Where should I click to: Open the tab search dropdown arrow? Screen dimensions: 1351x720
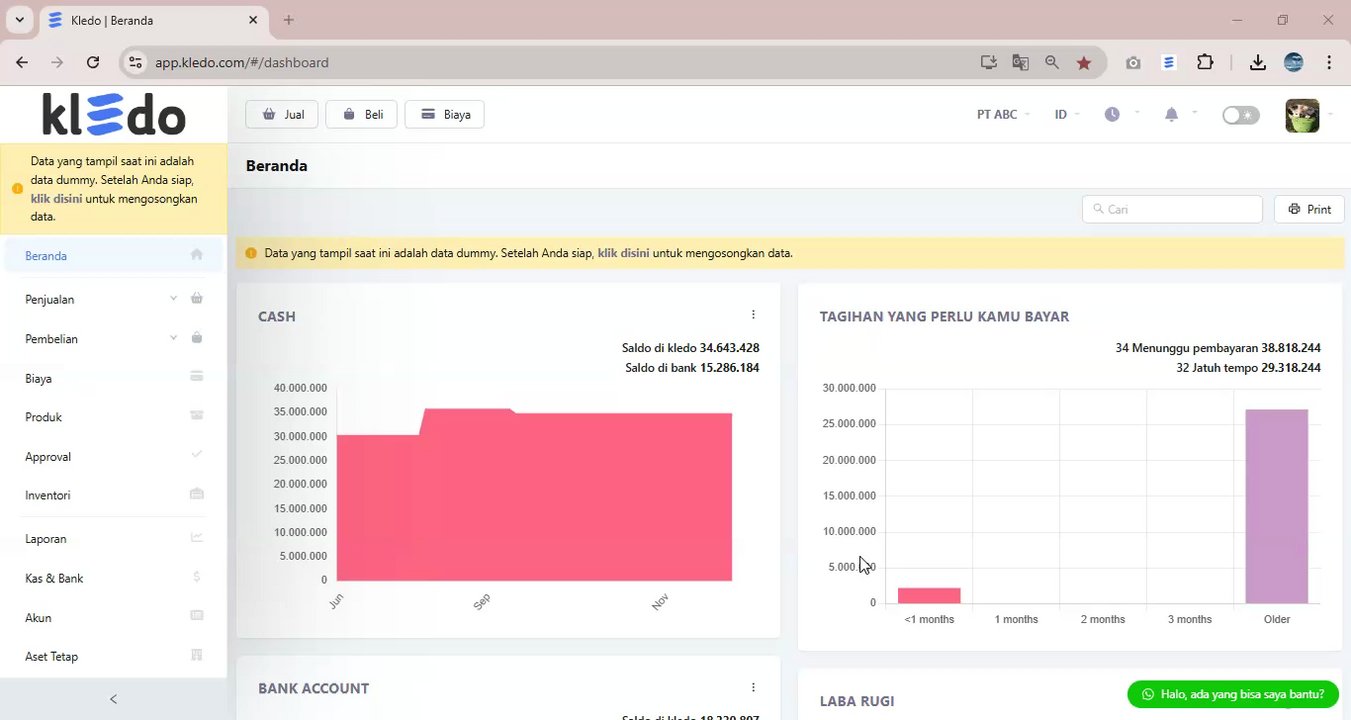(x=19, y=20)
